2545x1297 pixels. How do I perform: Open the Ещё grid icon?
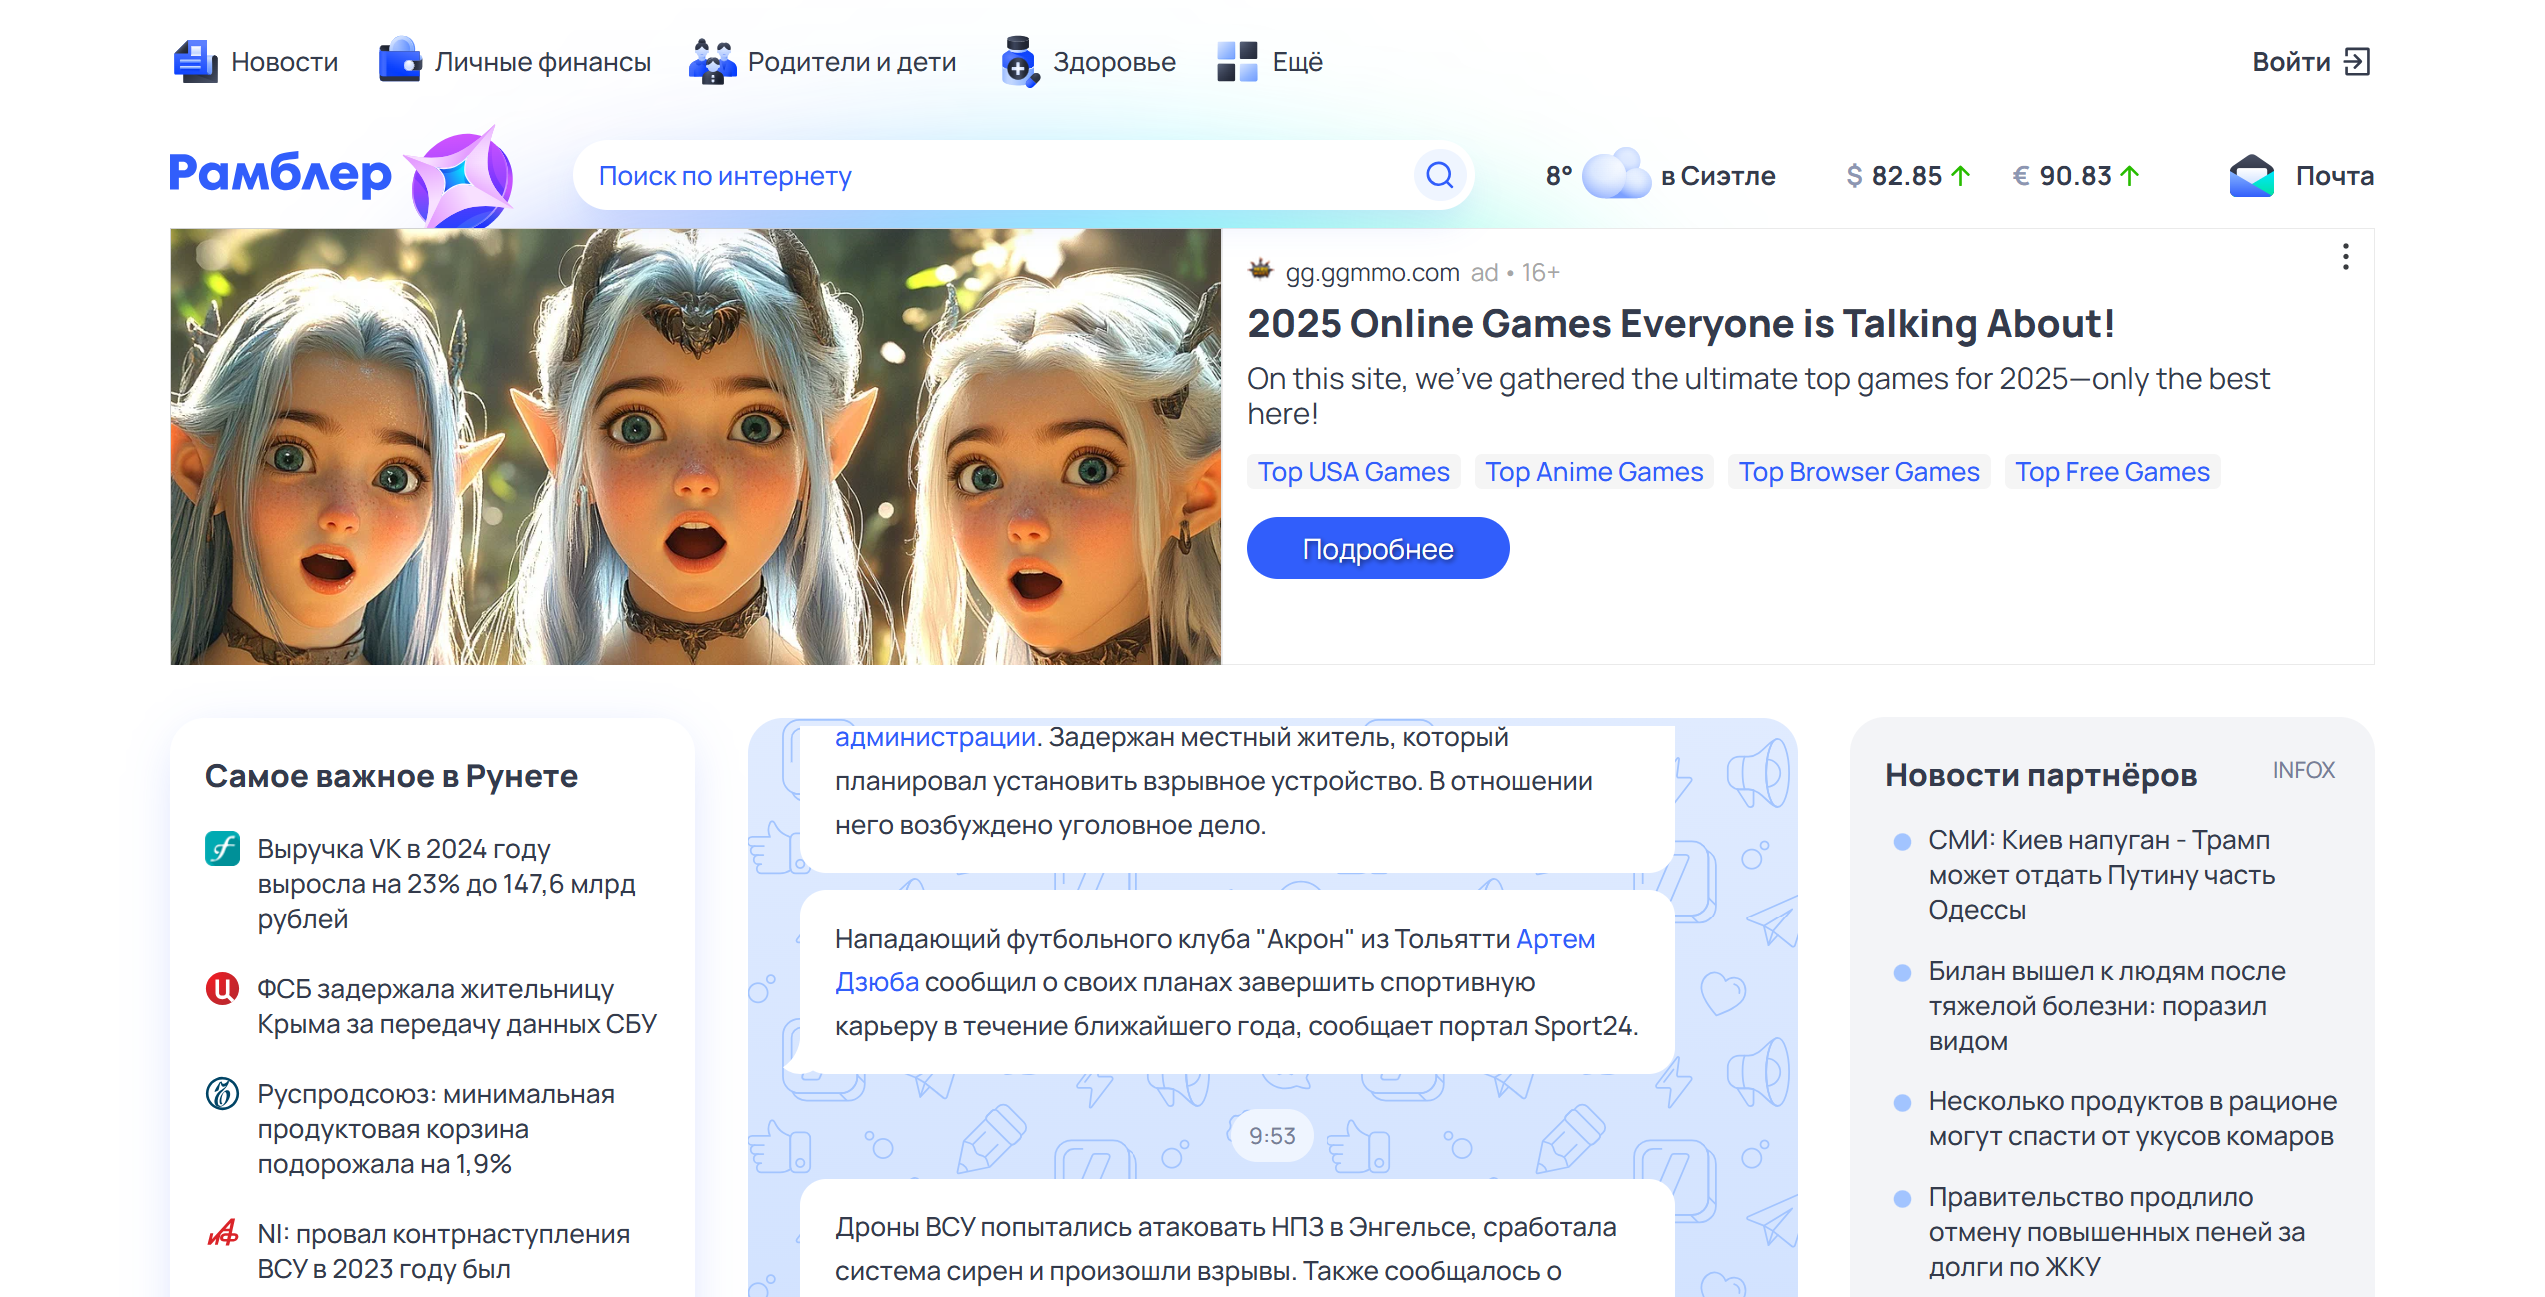click(1237, 62)
